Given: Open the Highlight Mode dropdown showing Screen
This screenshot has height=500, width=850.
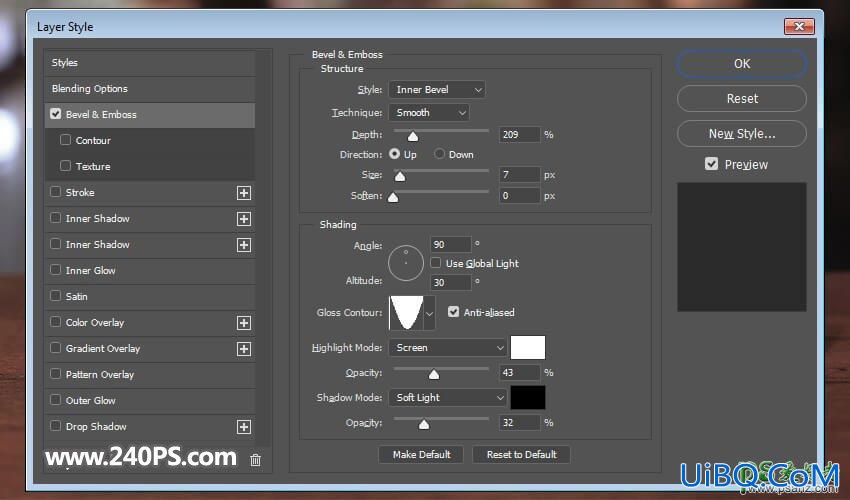Looking at the screenshot, I should (x=448, y=348).
